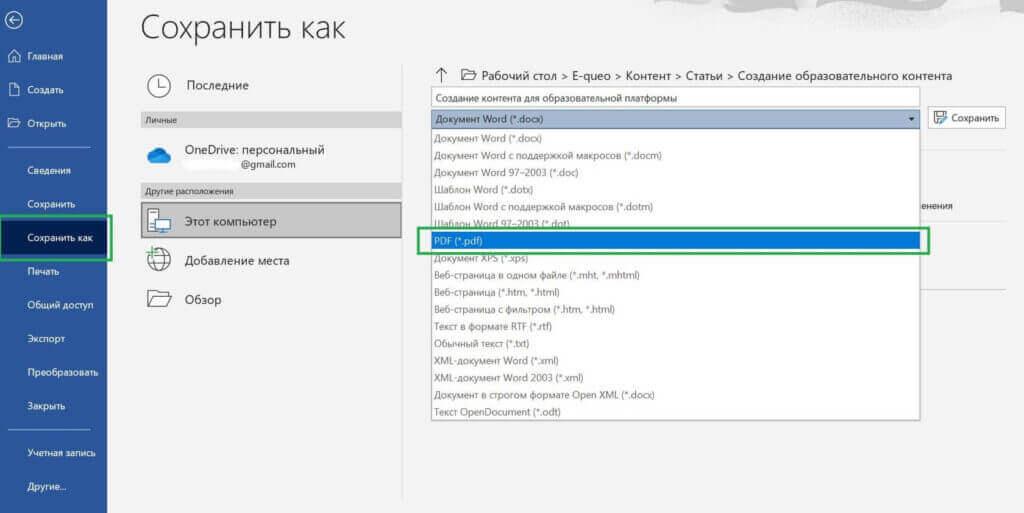The height and width of the screenshot is (513, 1024).
Task: Click the This PC computer icon
Action: pyautogui.click(x=159, y=221)
